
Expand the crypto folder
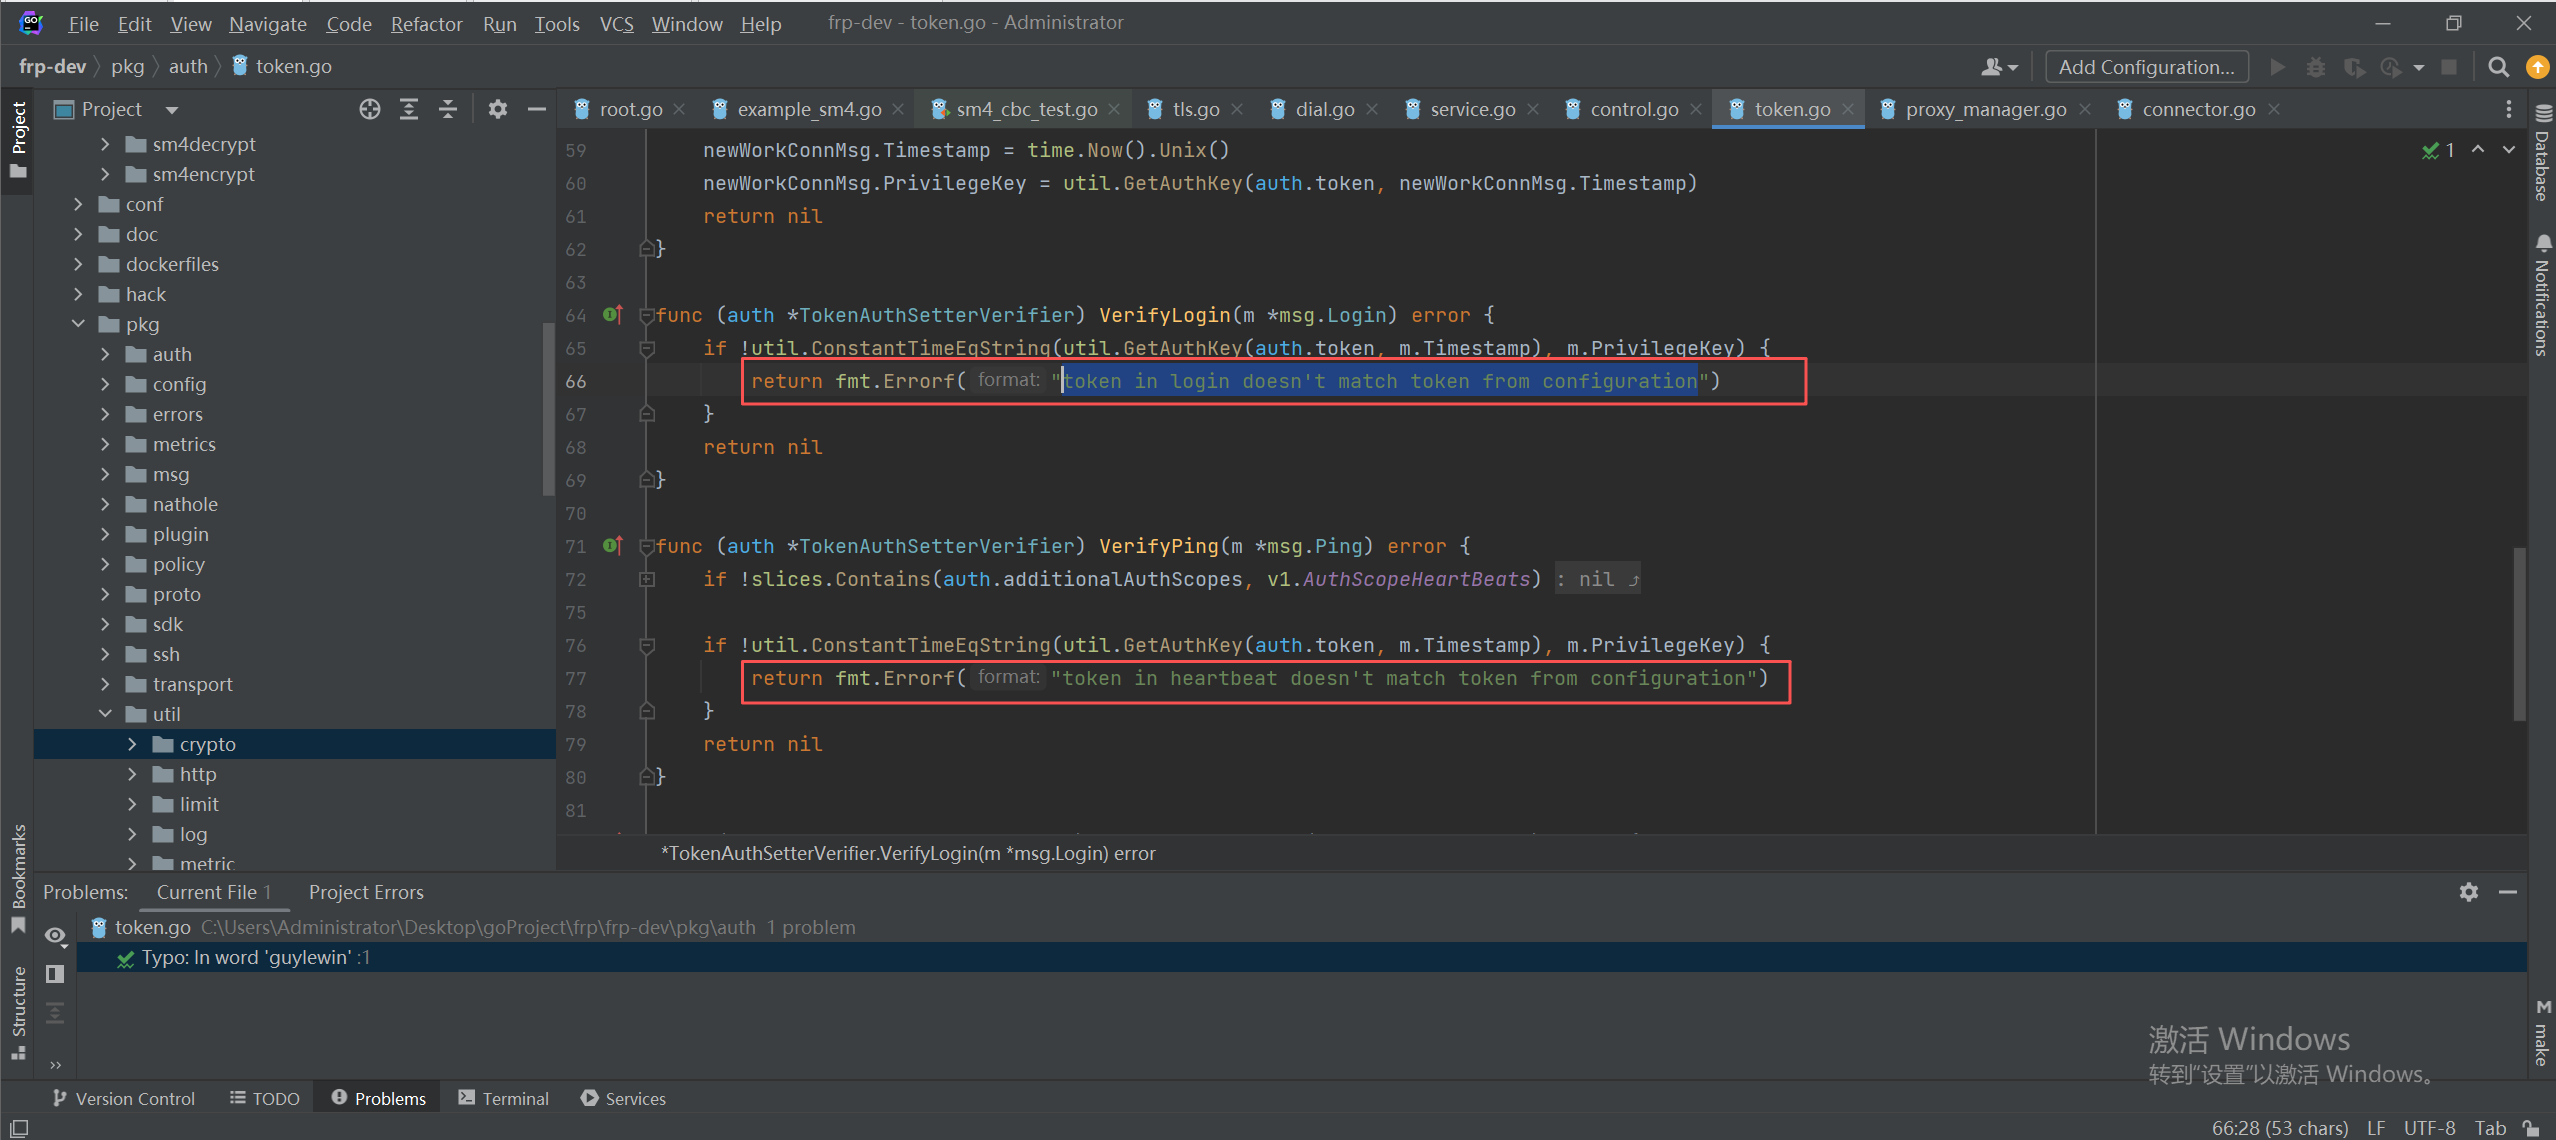132,744
